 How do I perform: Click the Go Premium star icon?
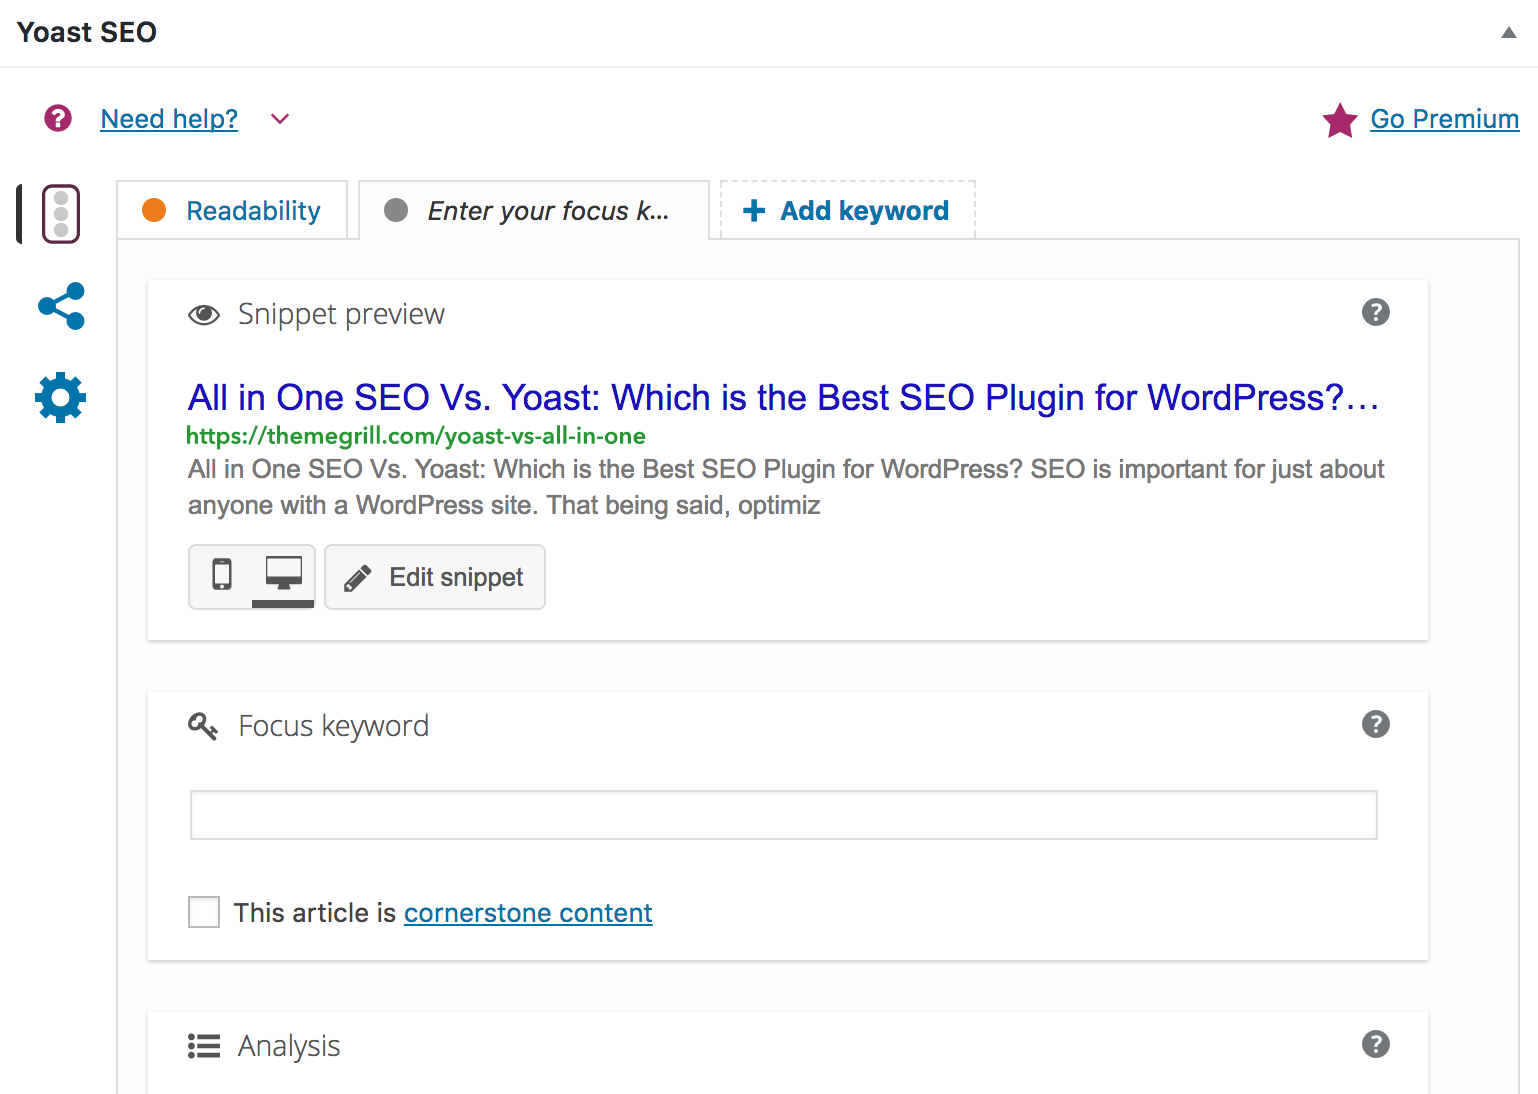point(1339,120)
